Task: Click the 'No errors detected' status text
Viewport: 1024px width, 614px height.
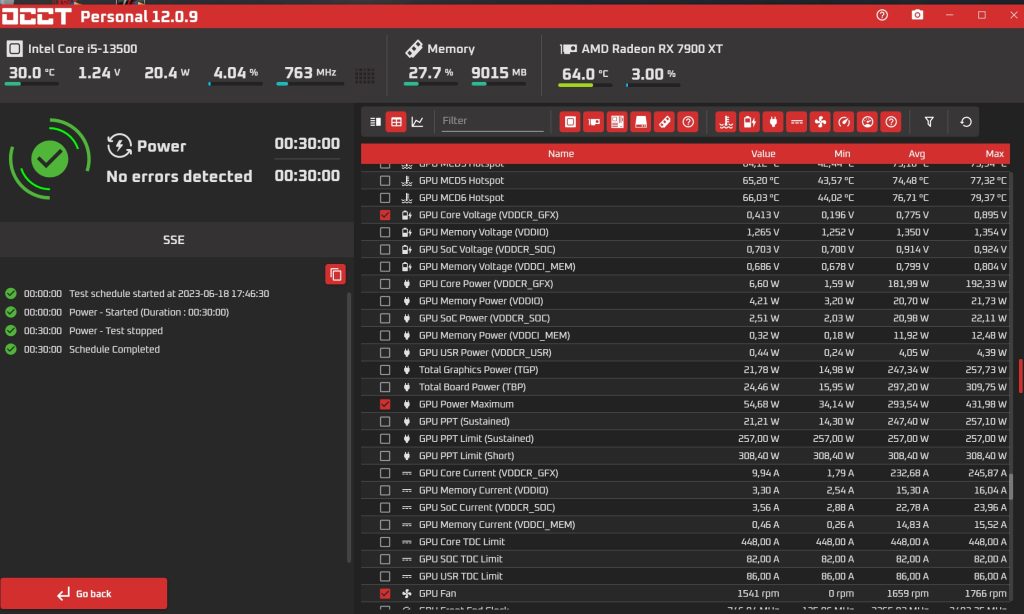Action: point(179,176)
